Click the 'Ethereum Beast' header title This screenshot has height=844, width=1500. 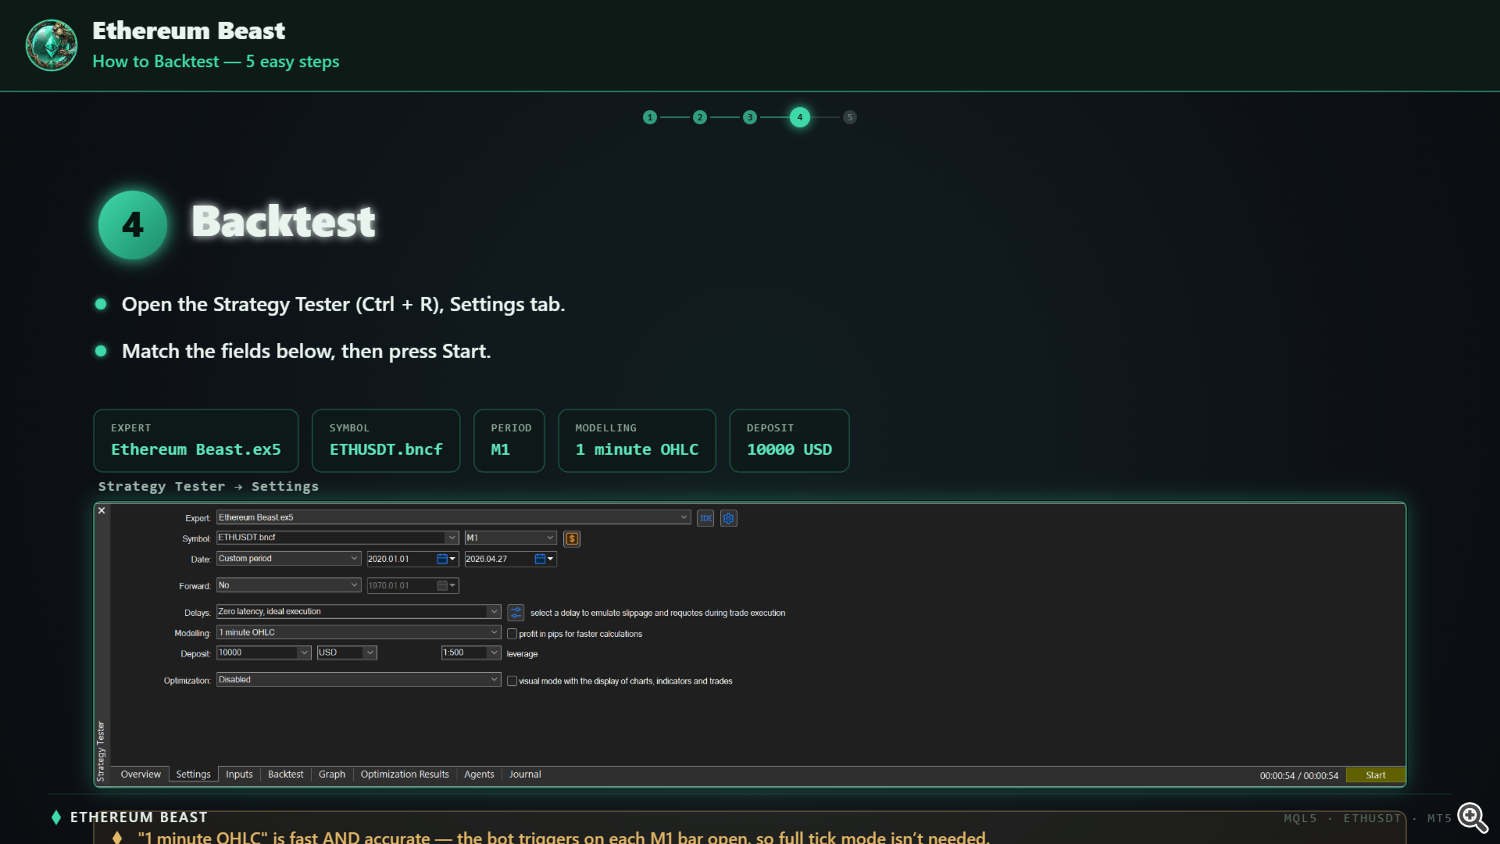189,31
